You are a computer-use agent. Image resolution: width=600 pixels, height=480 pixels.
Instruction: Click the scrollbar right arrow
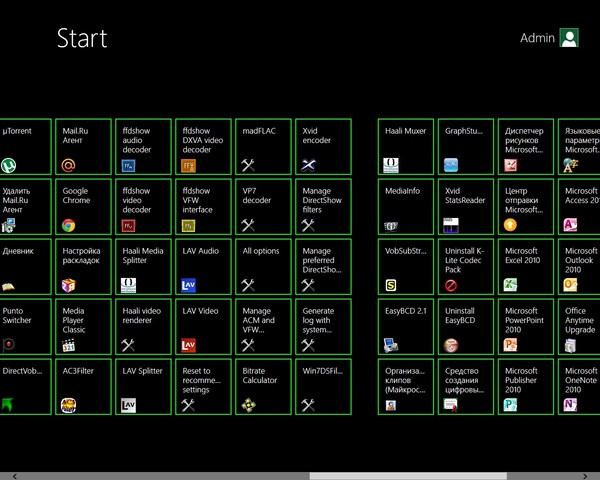(x=584, y=476)
